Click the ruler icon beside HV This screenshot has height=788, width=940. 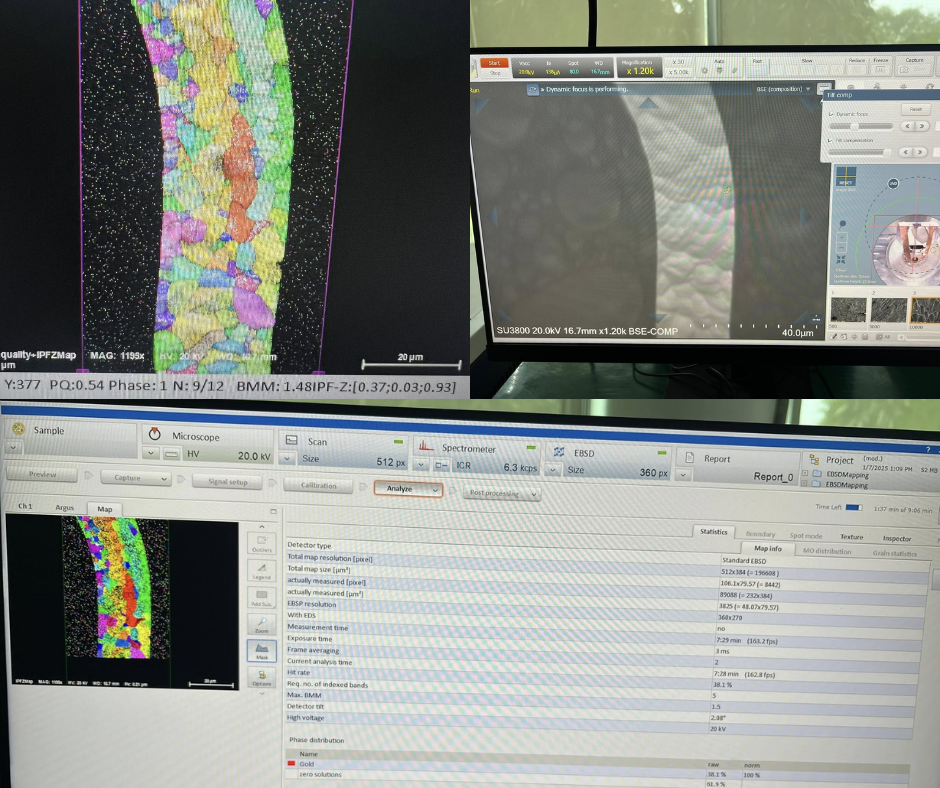coord(171,454)
